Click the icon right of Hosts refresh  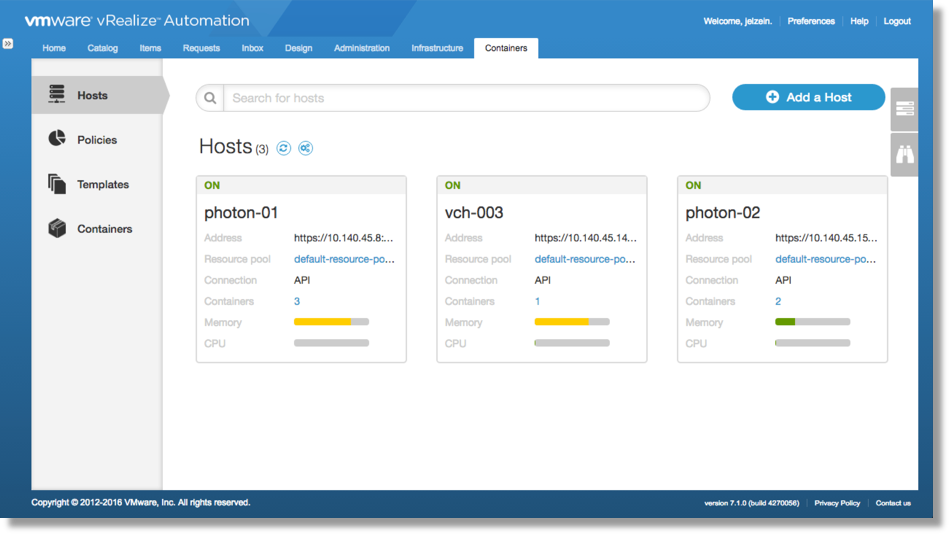[x=306, y=148]
